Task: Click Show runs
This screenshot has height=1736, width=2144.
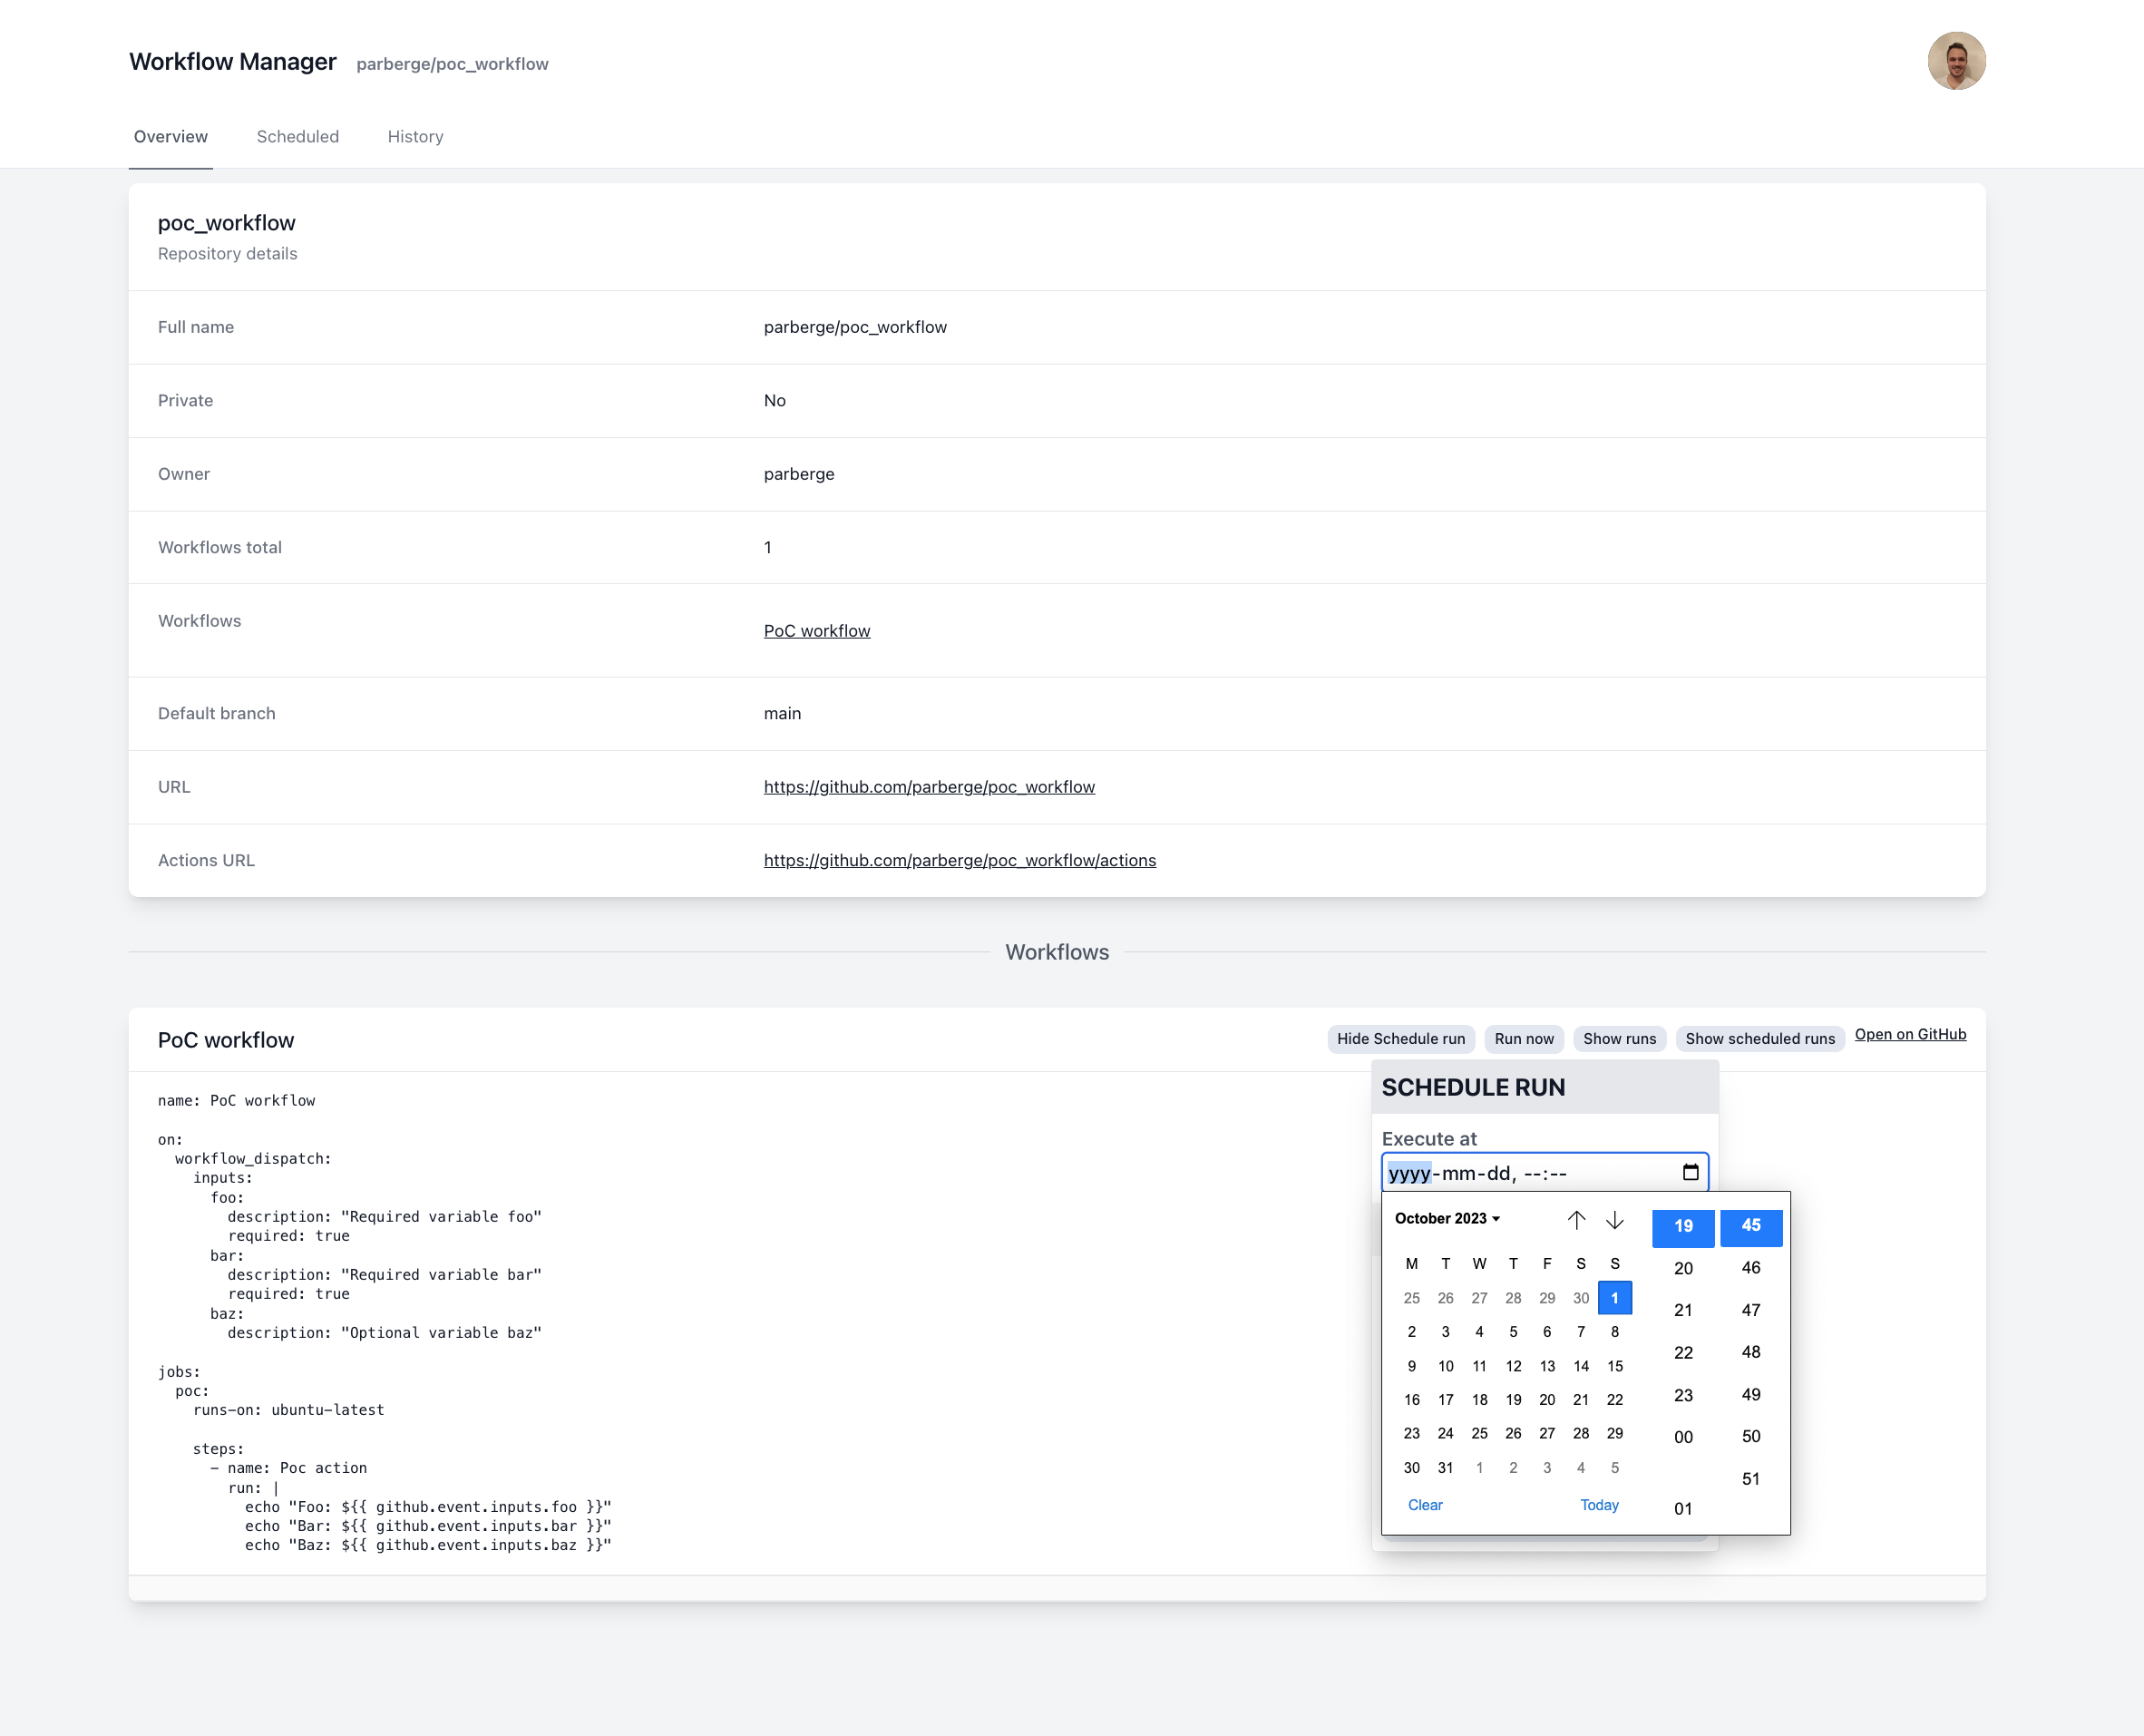Action: [x=1619, y=1040]
